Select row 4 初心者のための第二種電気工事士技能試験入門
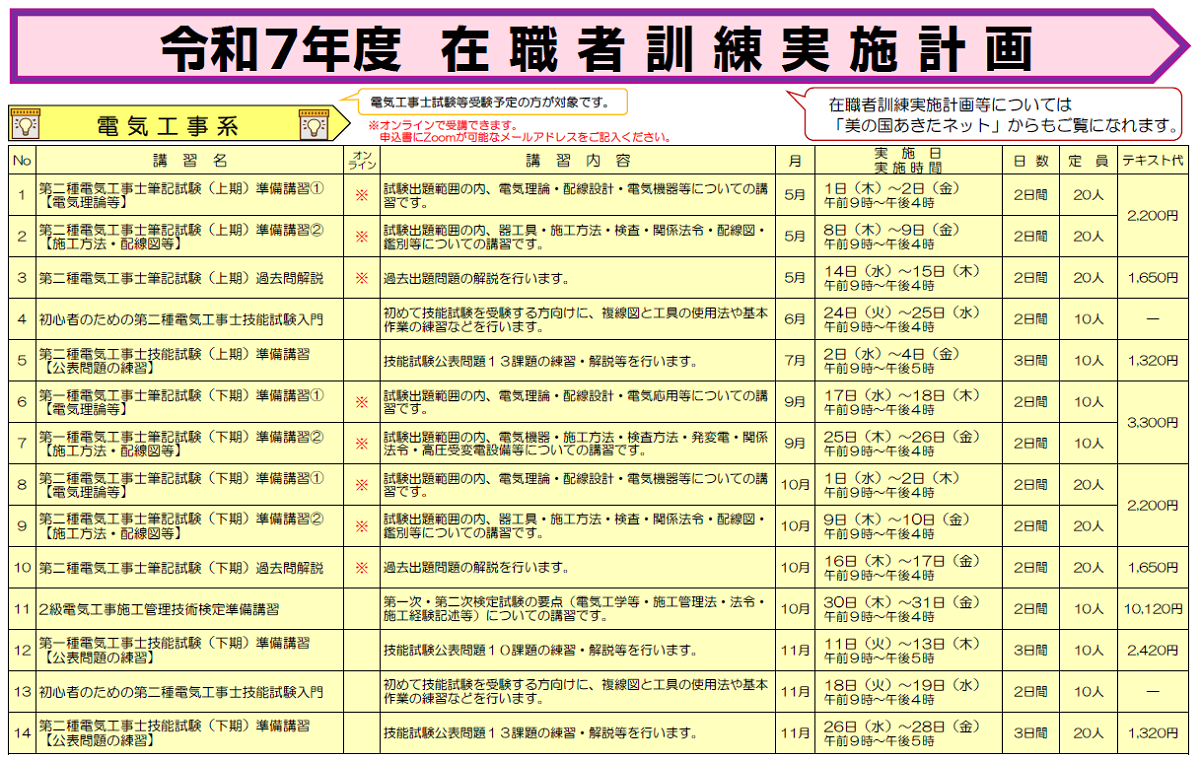The image size is (1200, 761). (x=182, y=319)
